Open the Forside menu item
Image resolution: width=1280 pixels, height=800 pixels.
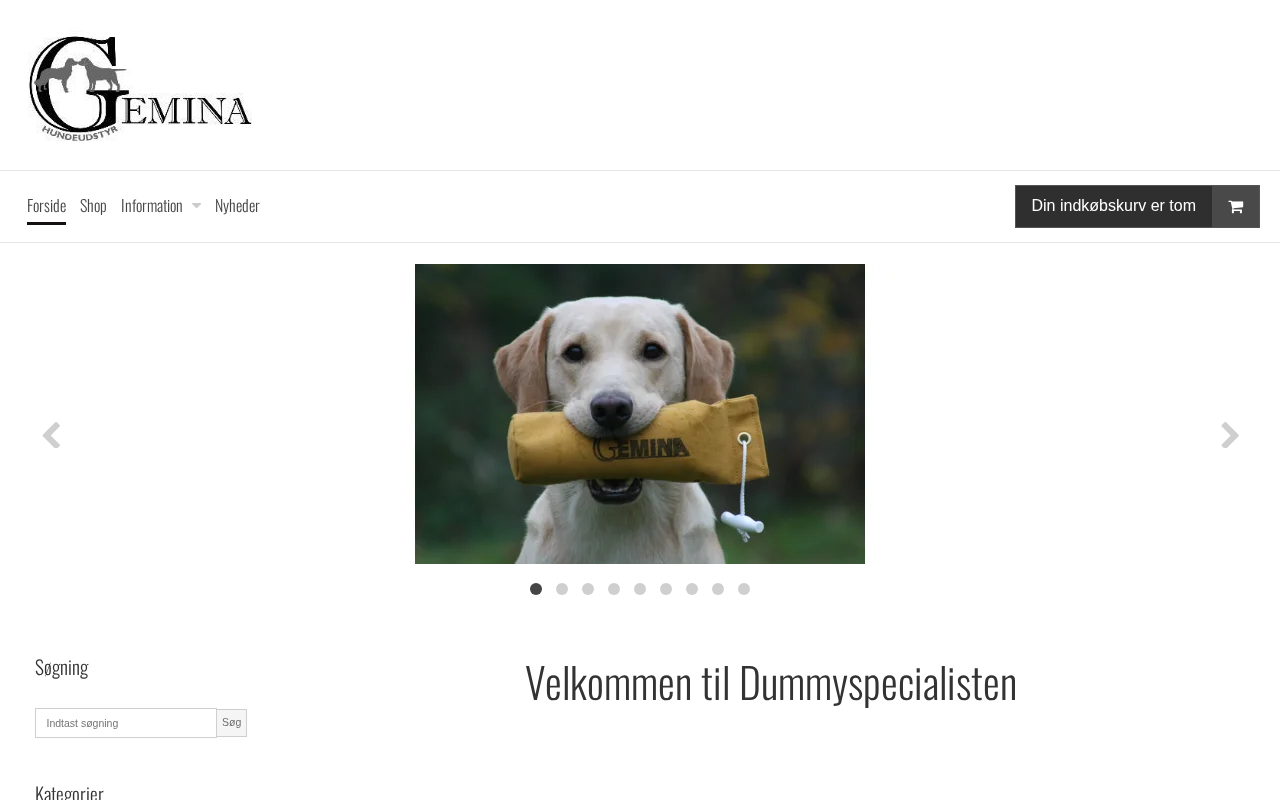[x=46, y=206]
